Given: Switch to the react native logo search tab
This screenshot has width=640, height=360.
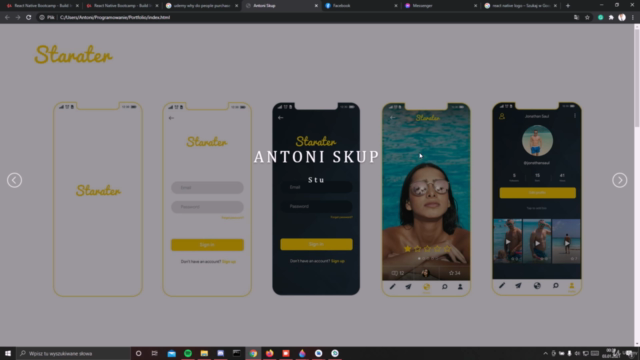Looking at the screenshot, I should (521, 6).
